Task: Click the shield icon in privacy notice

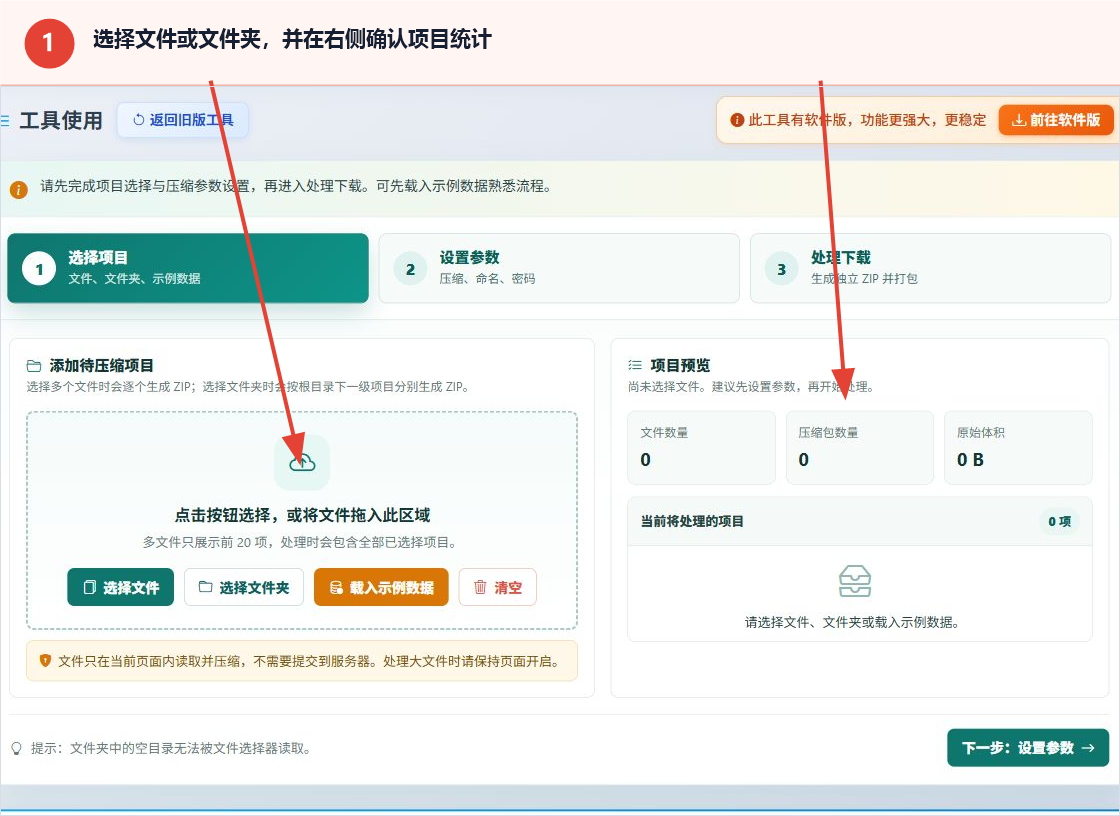Action: pos(45,661)
